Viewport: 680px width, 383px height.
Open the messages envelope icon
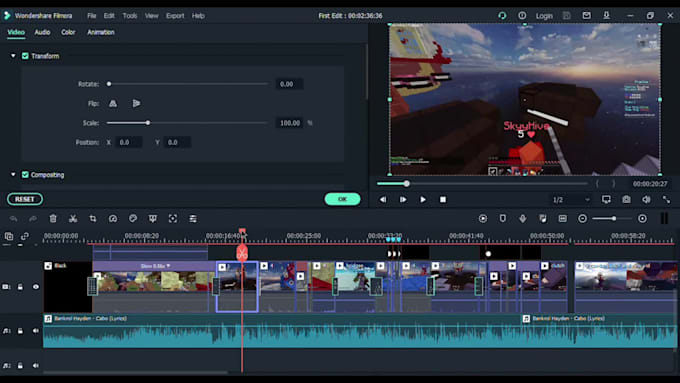tap(586, 16)
